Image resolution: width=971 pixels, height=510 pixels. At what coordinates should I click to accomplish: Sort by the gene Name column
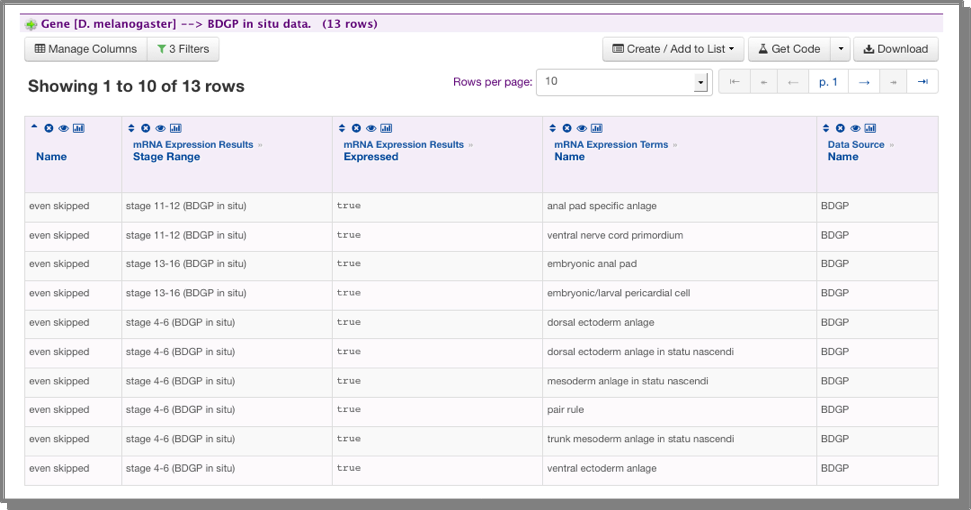34,128
